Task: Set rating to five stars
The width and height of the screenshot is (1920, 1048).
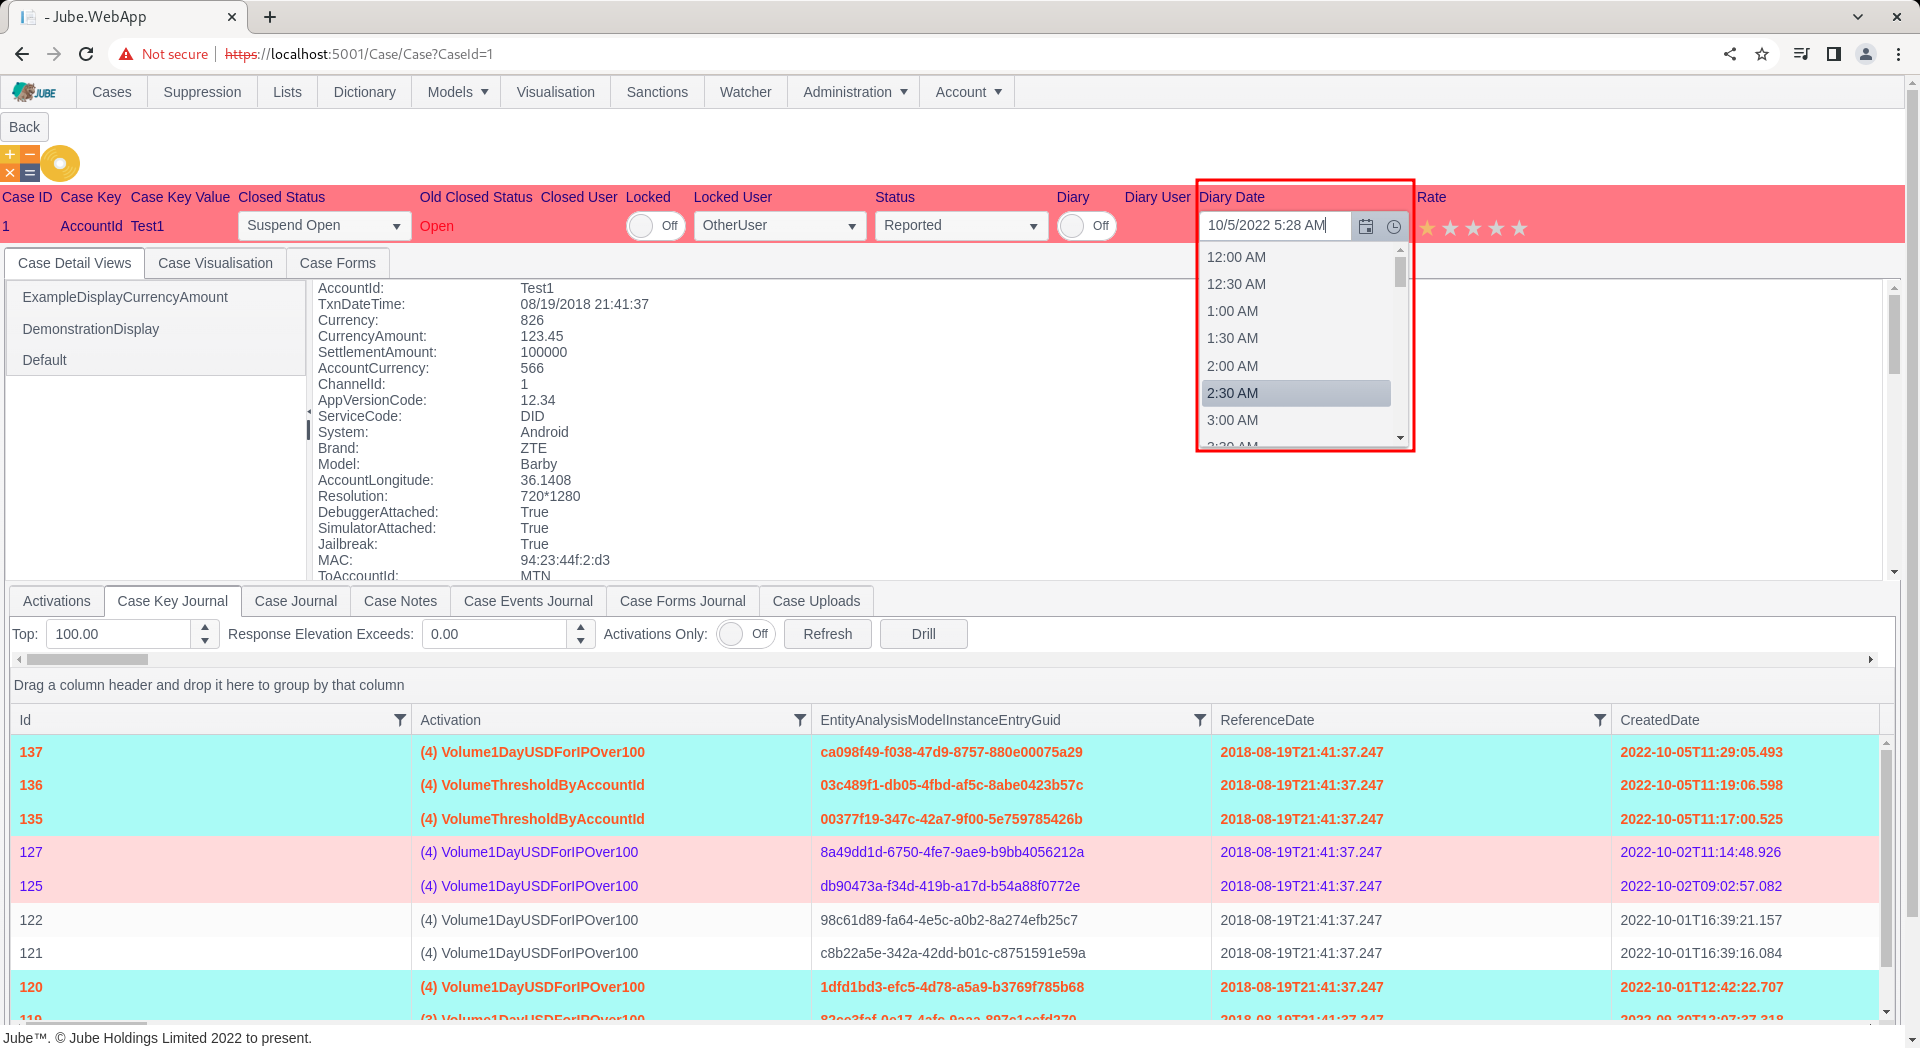Action: pyautogui.click(x=1519, y=228)
